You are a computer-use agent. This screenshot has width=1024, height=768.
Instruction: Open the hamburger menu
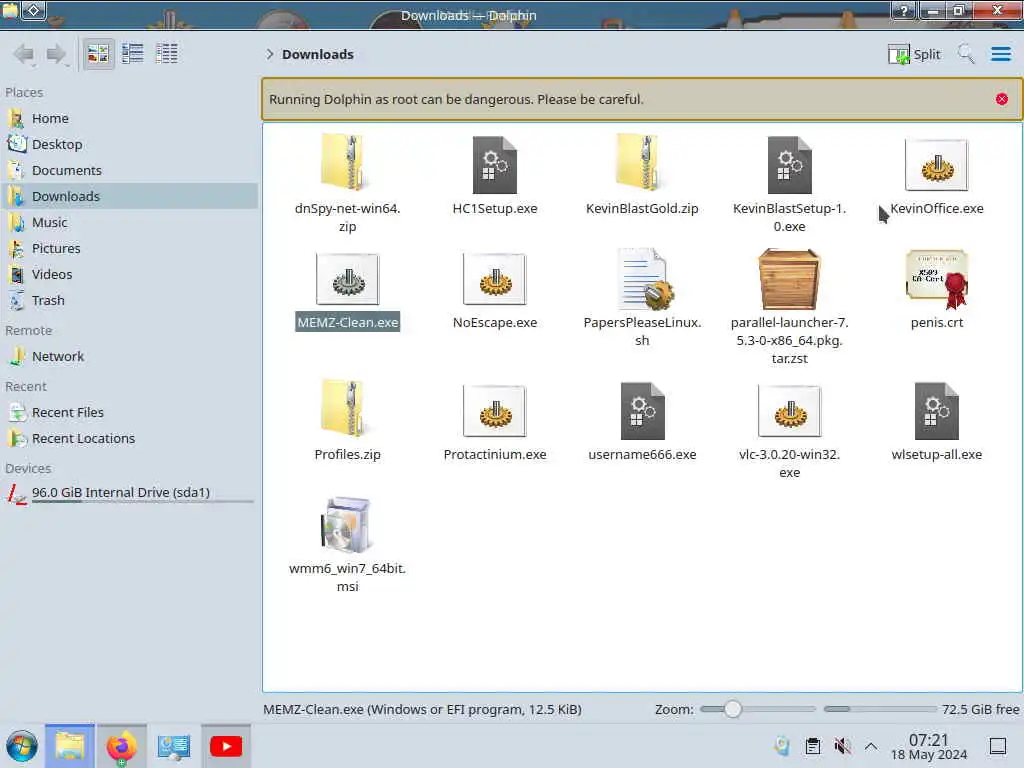pyautogui.click(x=1000, y=54)
